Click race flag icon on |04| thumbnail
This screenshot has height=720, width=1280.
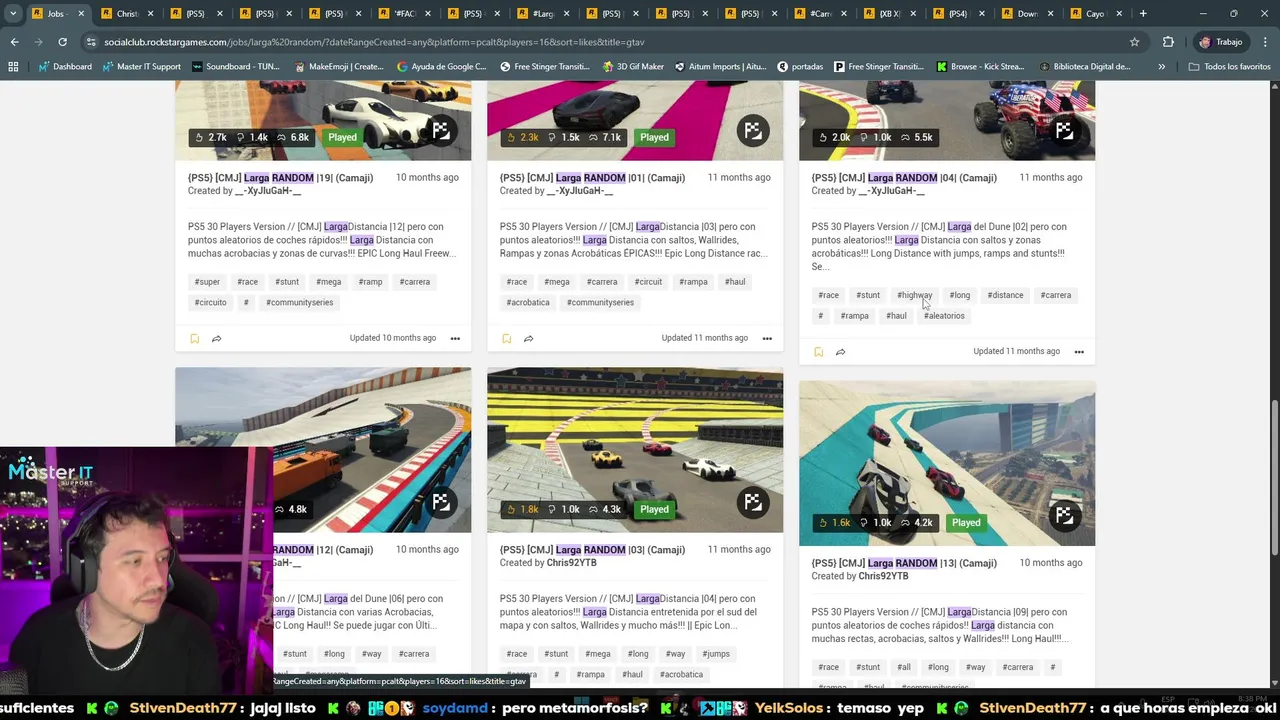tap(1065, 131)
